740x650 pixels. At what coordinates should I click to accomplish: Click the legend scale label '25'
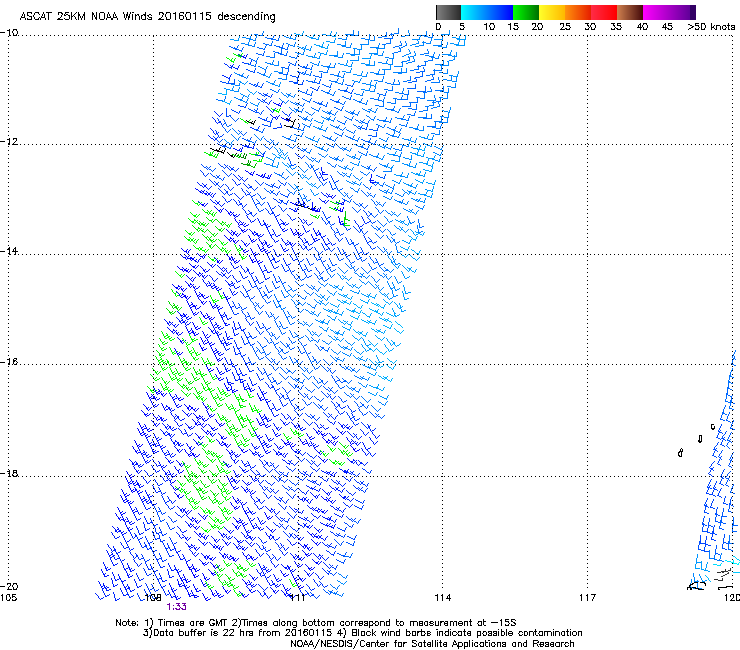tap(564, 27)
